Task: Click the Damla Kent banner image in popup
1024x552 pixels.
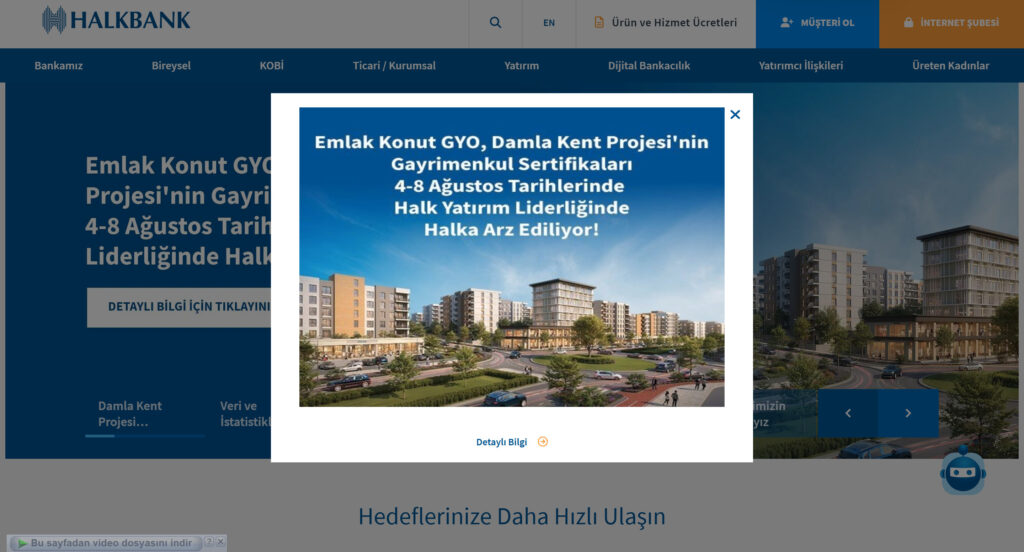Action: coord(511,257)
